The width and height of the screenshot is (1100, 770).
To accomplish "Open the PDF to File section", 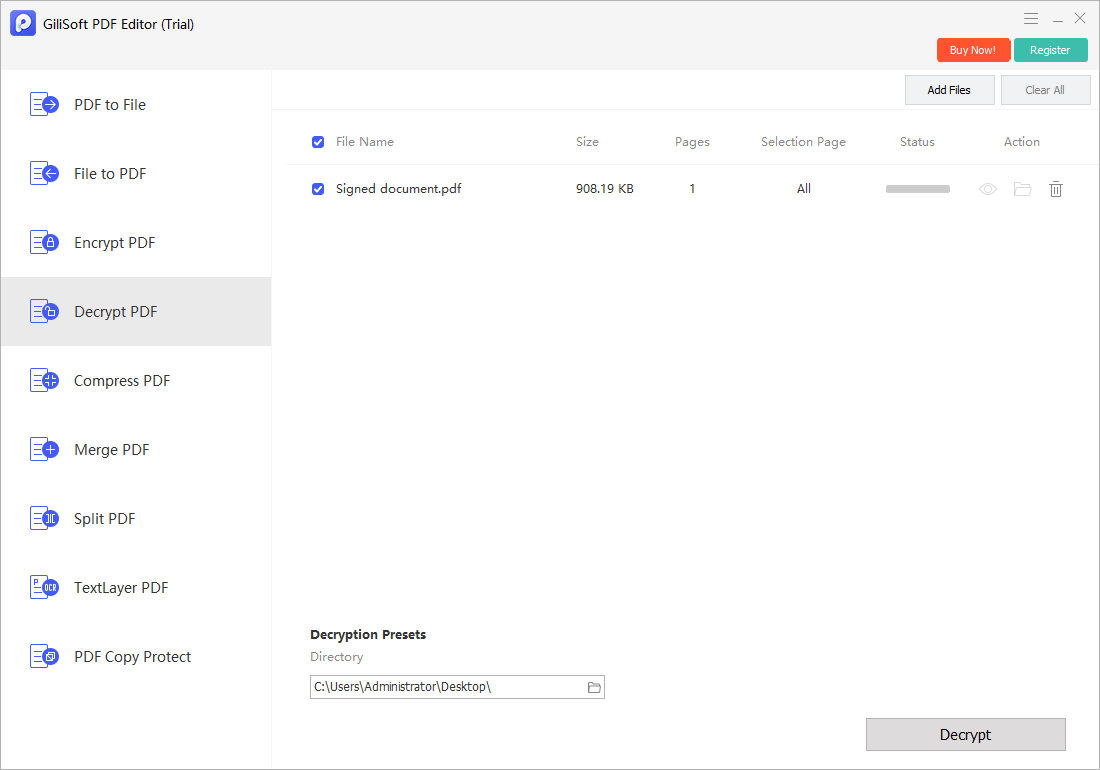I will coord(110,104).
